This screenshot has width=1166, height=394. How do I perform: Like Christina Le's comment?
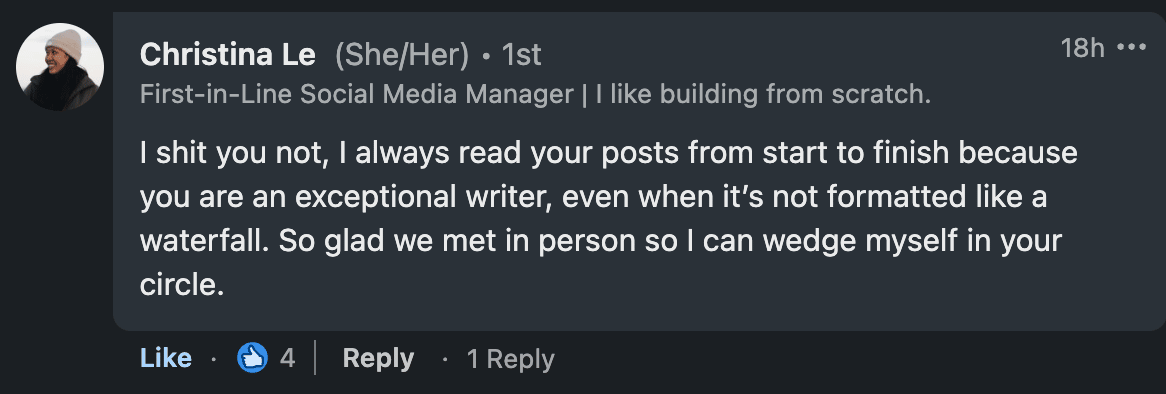165,358
